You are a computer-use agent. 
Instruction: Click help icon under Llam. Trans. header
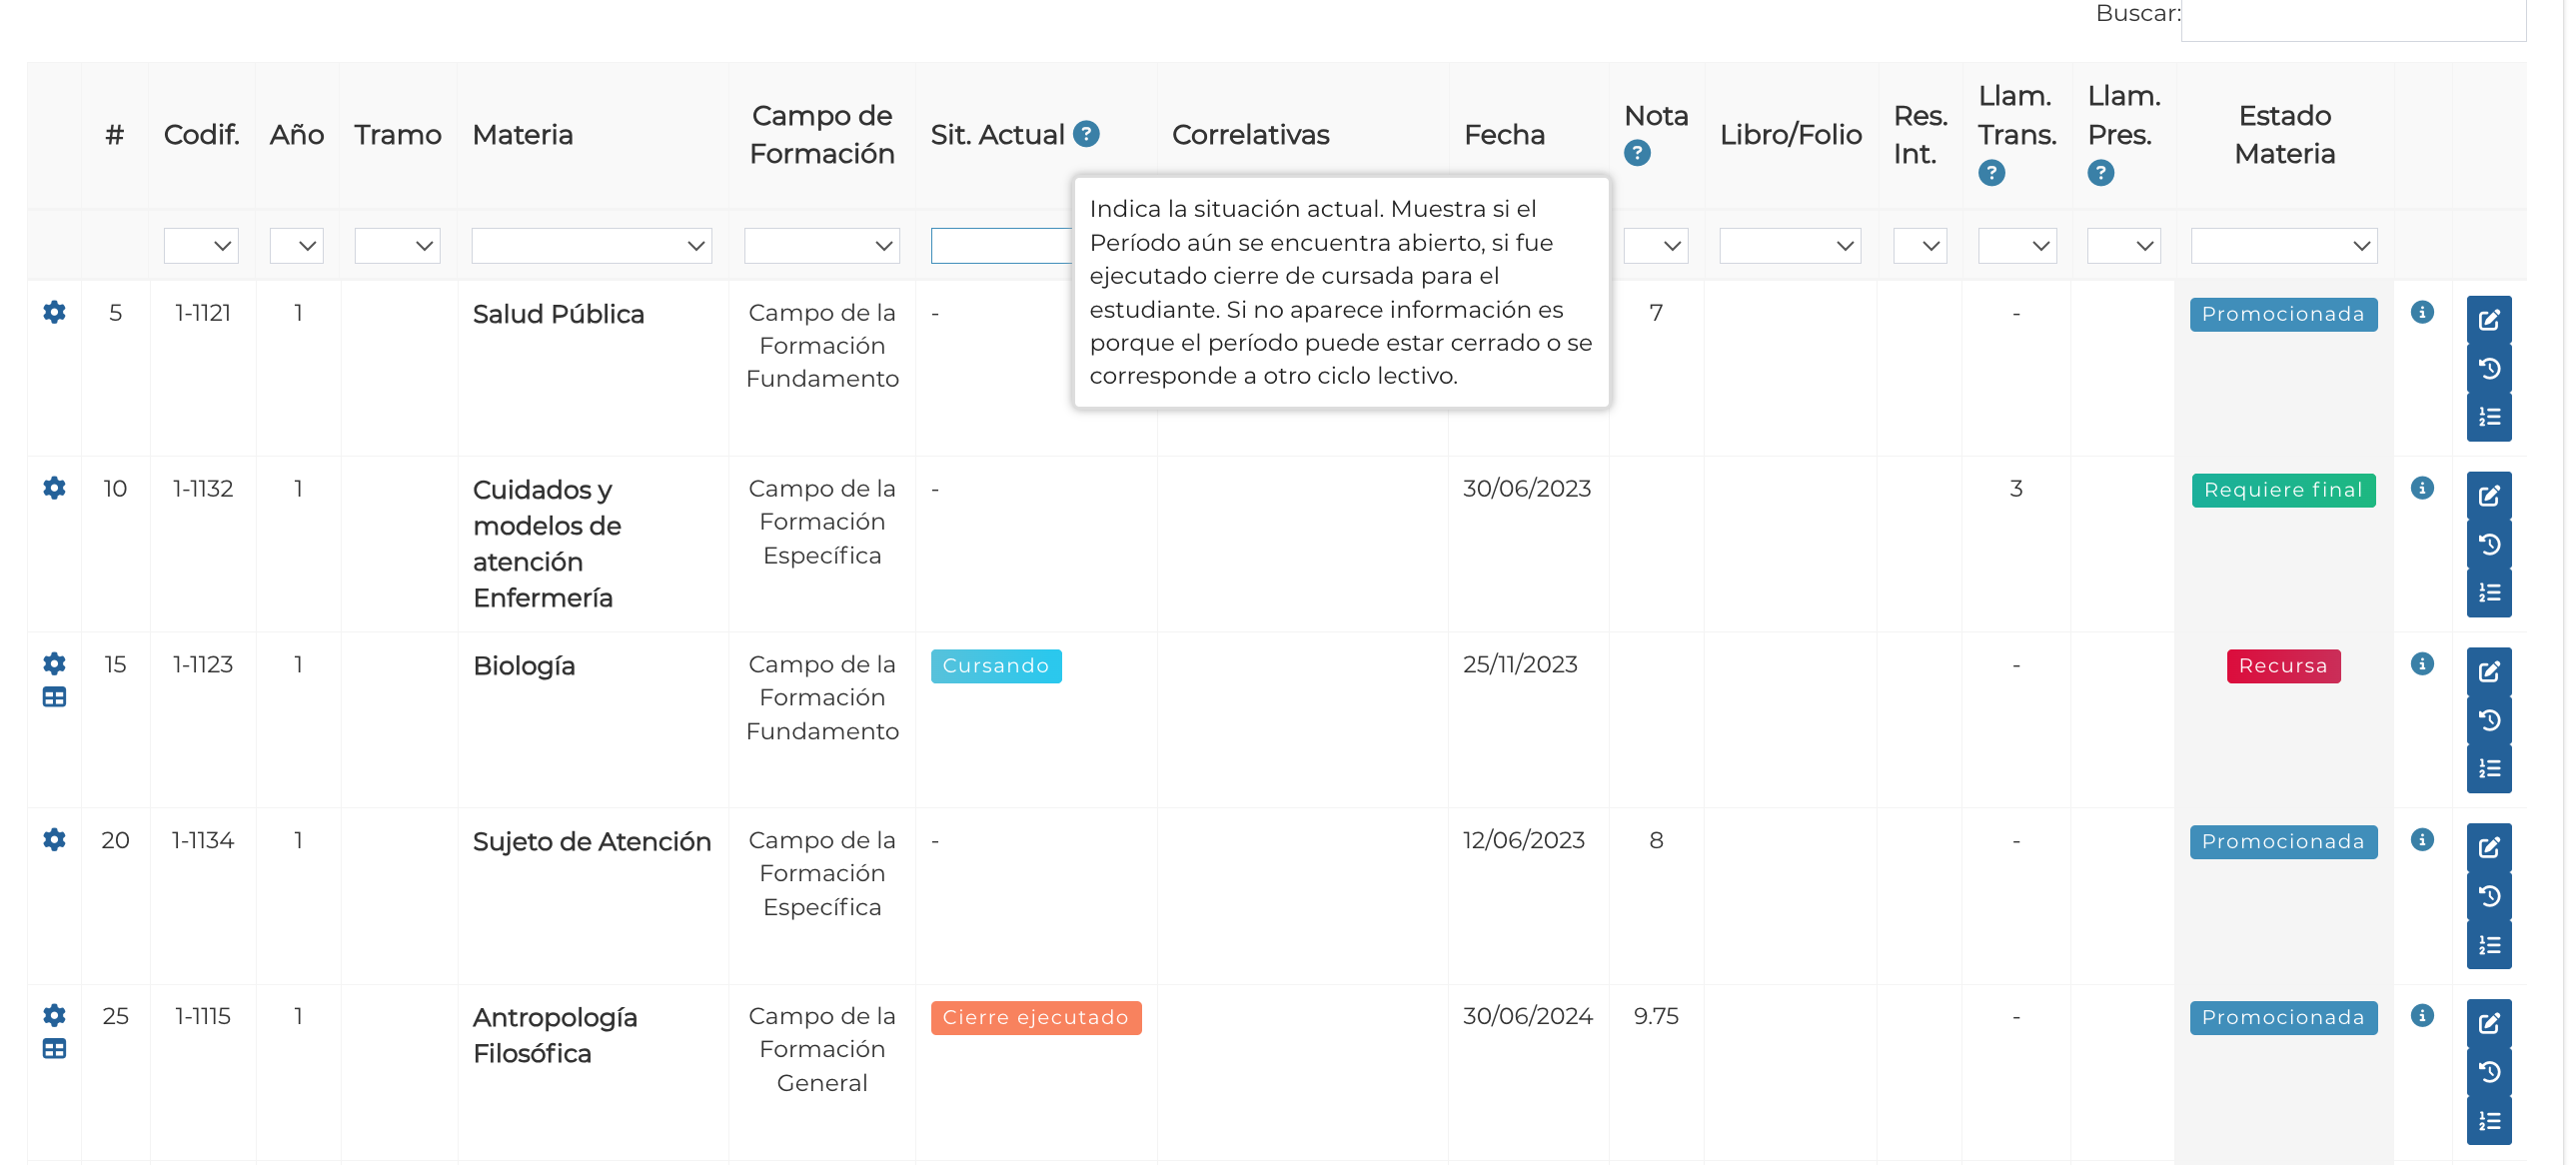[1991, 173]
